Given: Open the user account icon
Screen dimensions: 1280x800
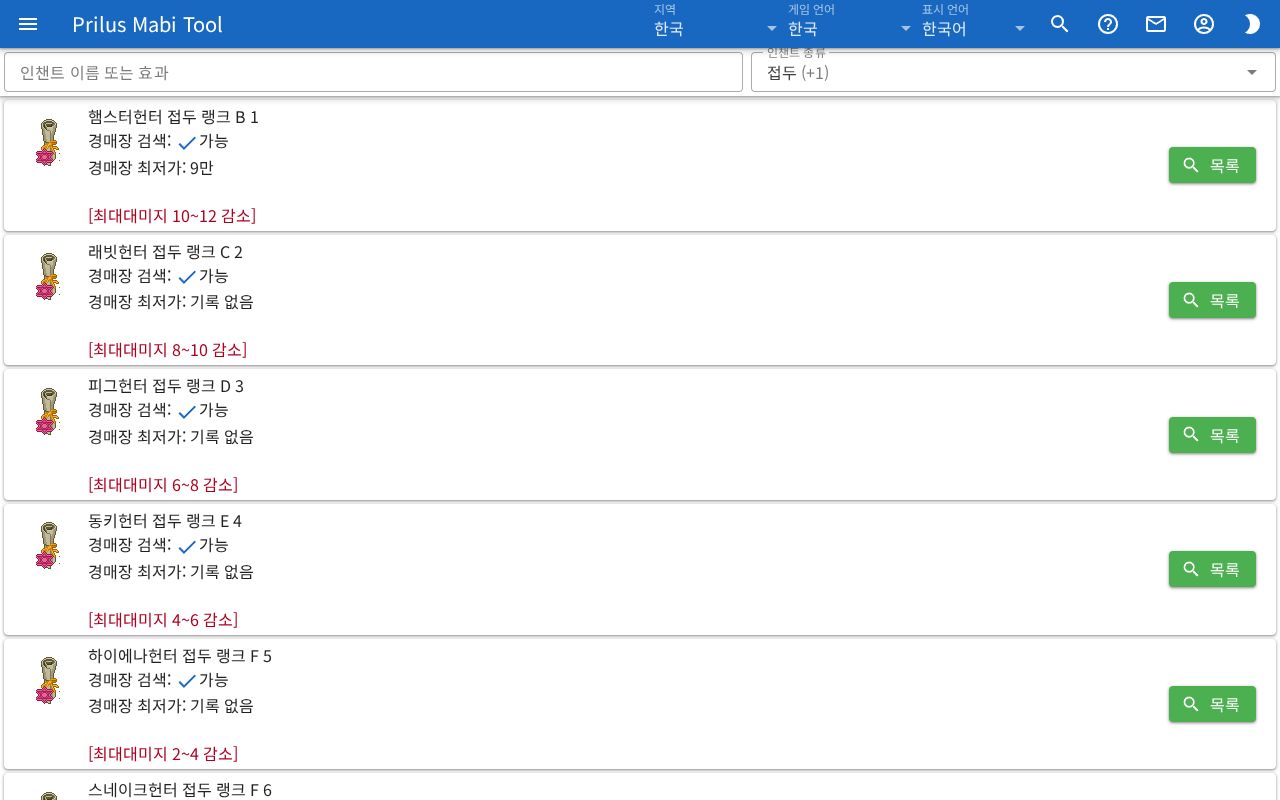Looking at the screenshot, I should coord(1204,24).
